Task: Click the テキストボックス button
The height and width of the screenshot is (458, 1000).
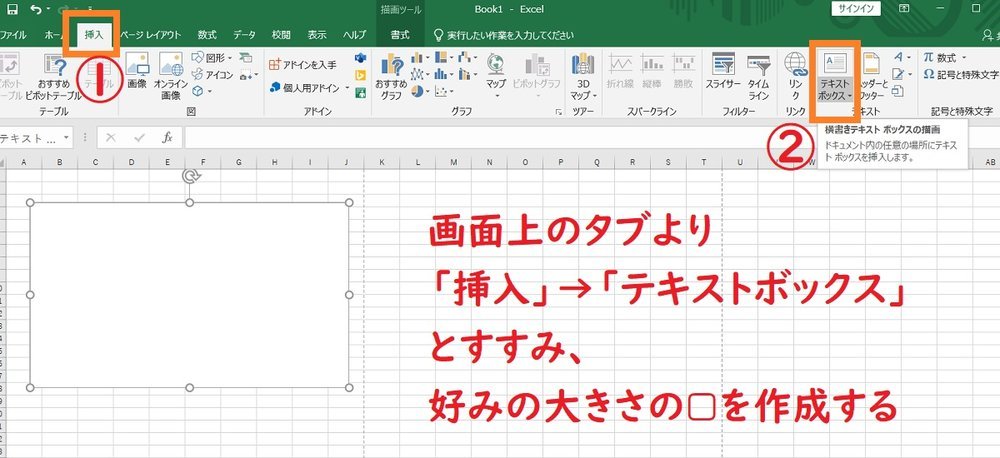Action: click(x=835, y=77)
